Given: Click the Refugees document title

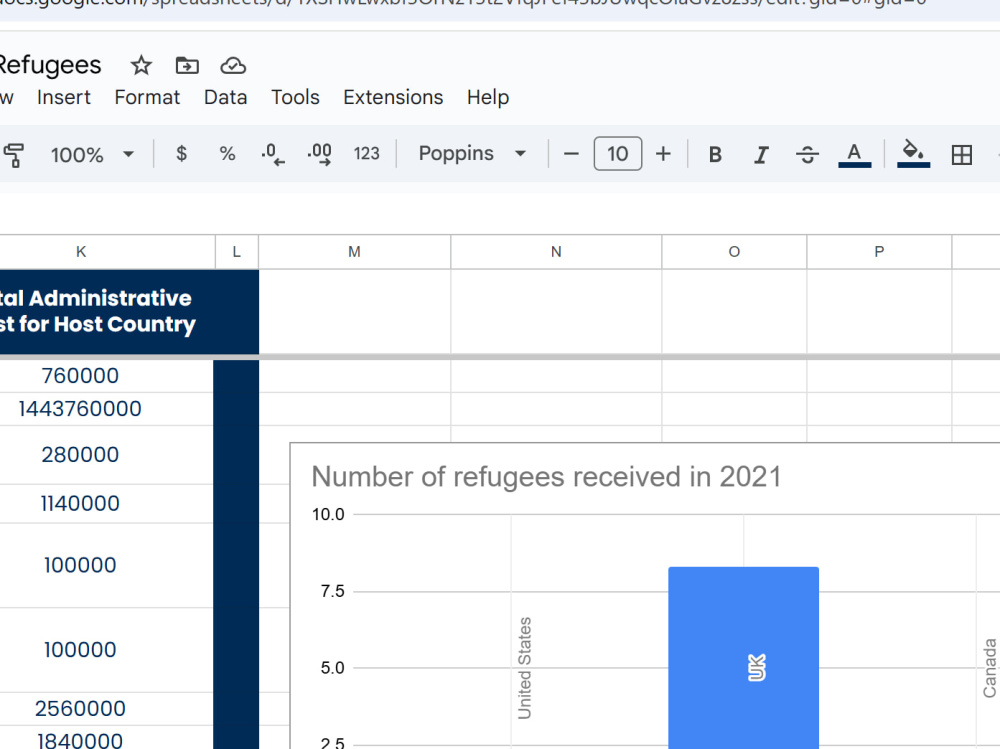Looking at the screenshot, I should click(x=50, y=65).
